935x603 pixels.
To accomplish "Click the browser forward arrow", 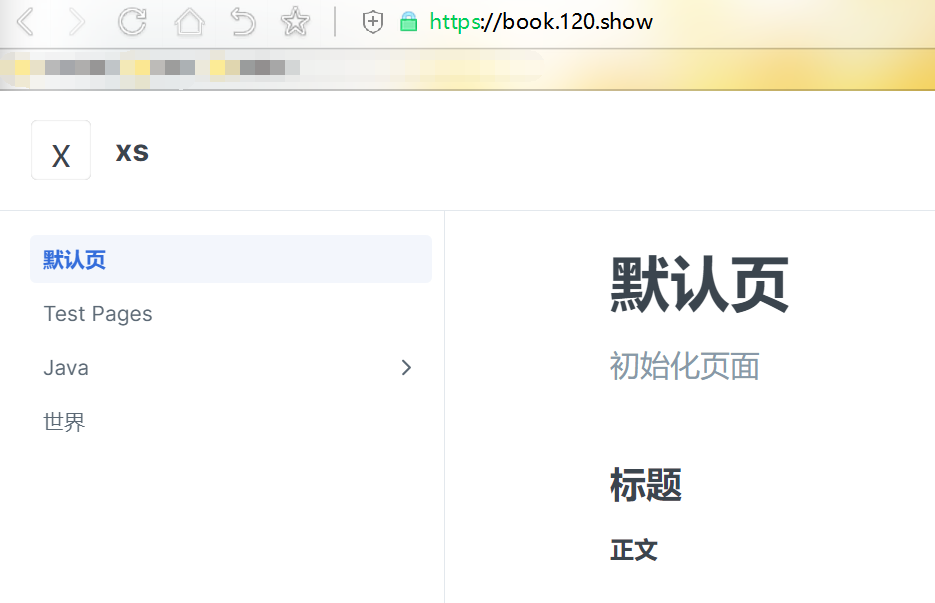I will point(77,21).
